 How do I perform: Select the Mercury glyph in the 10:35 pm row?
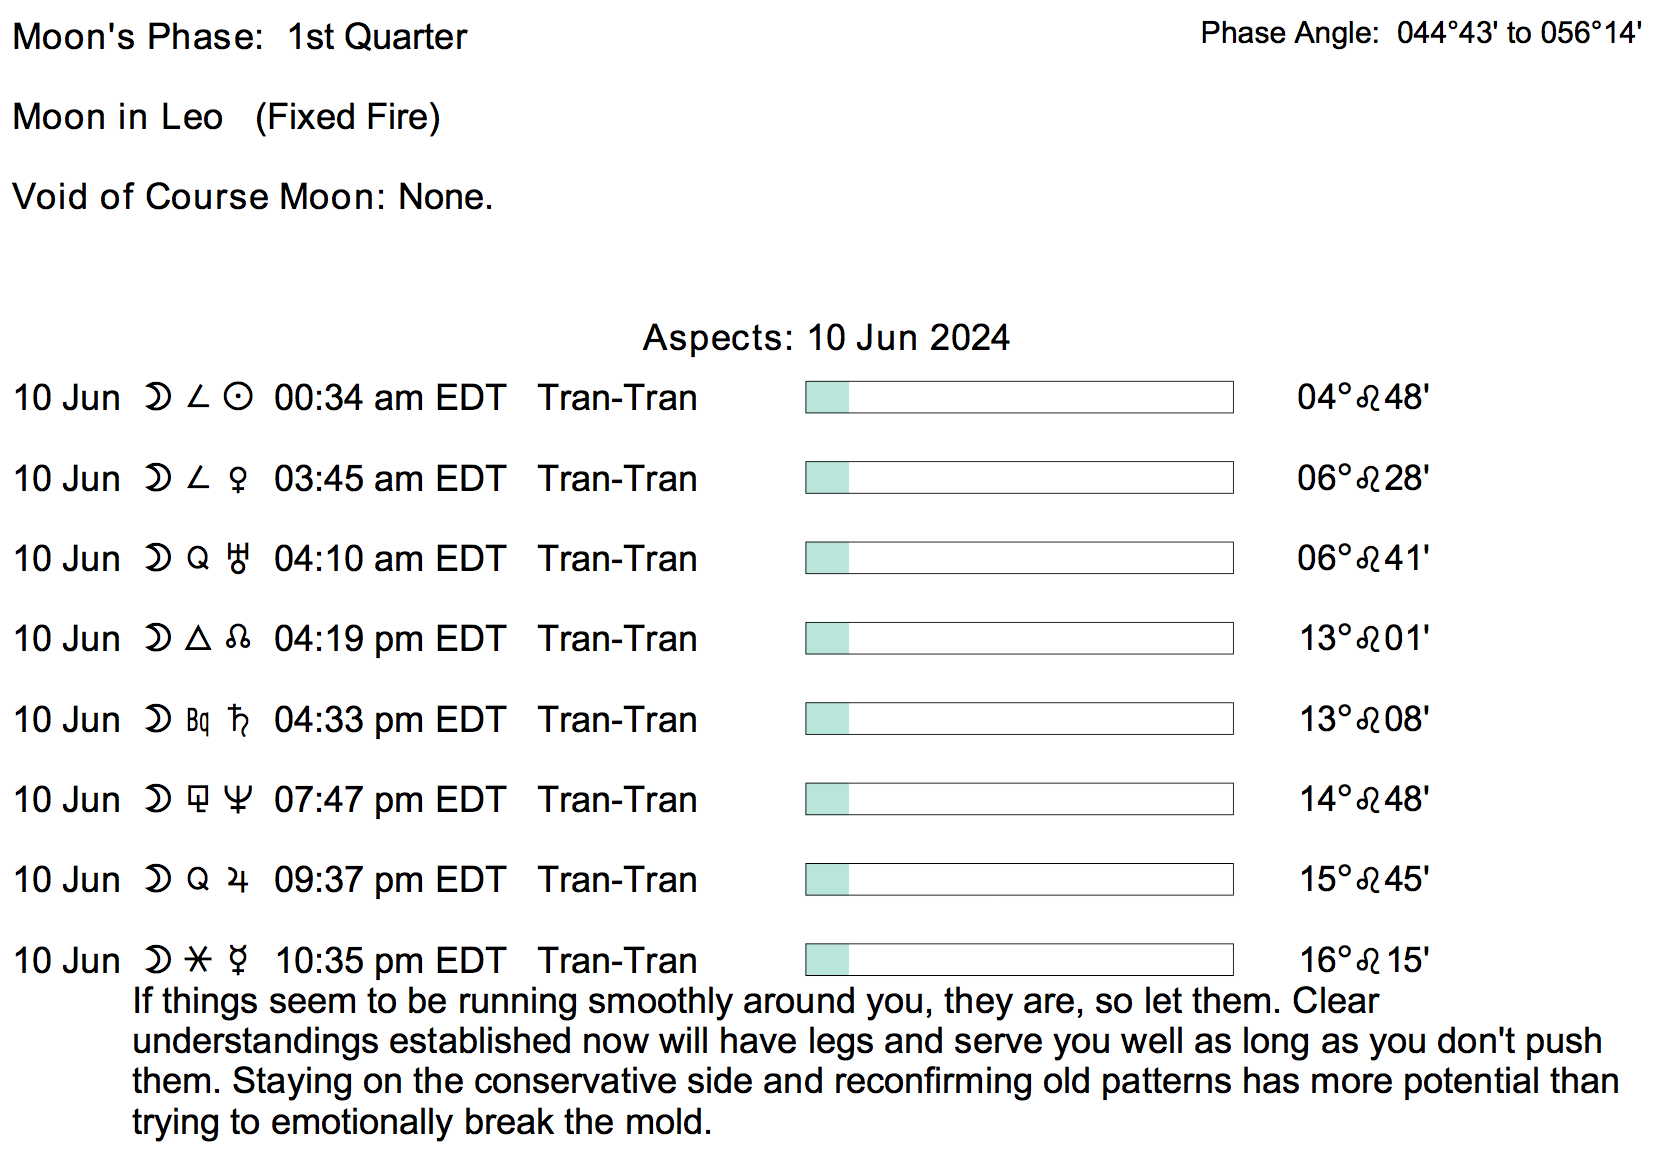coord(238,960)
